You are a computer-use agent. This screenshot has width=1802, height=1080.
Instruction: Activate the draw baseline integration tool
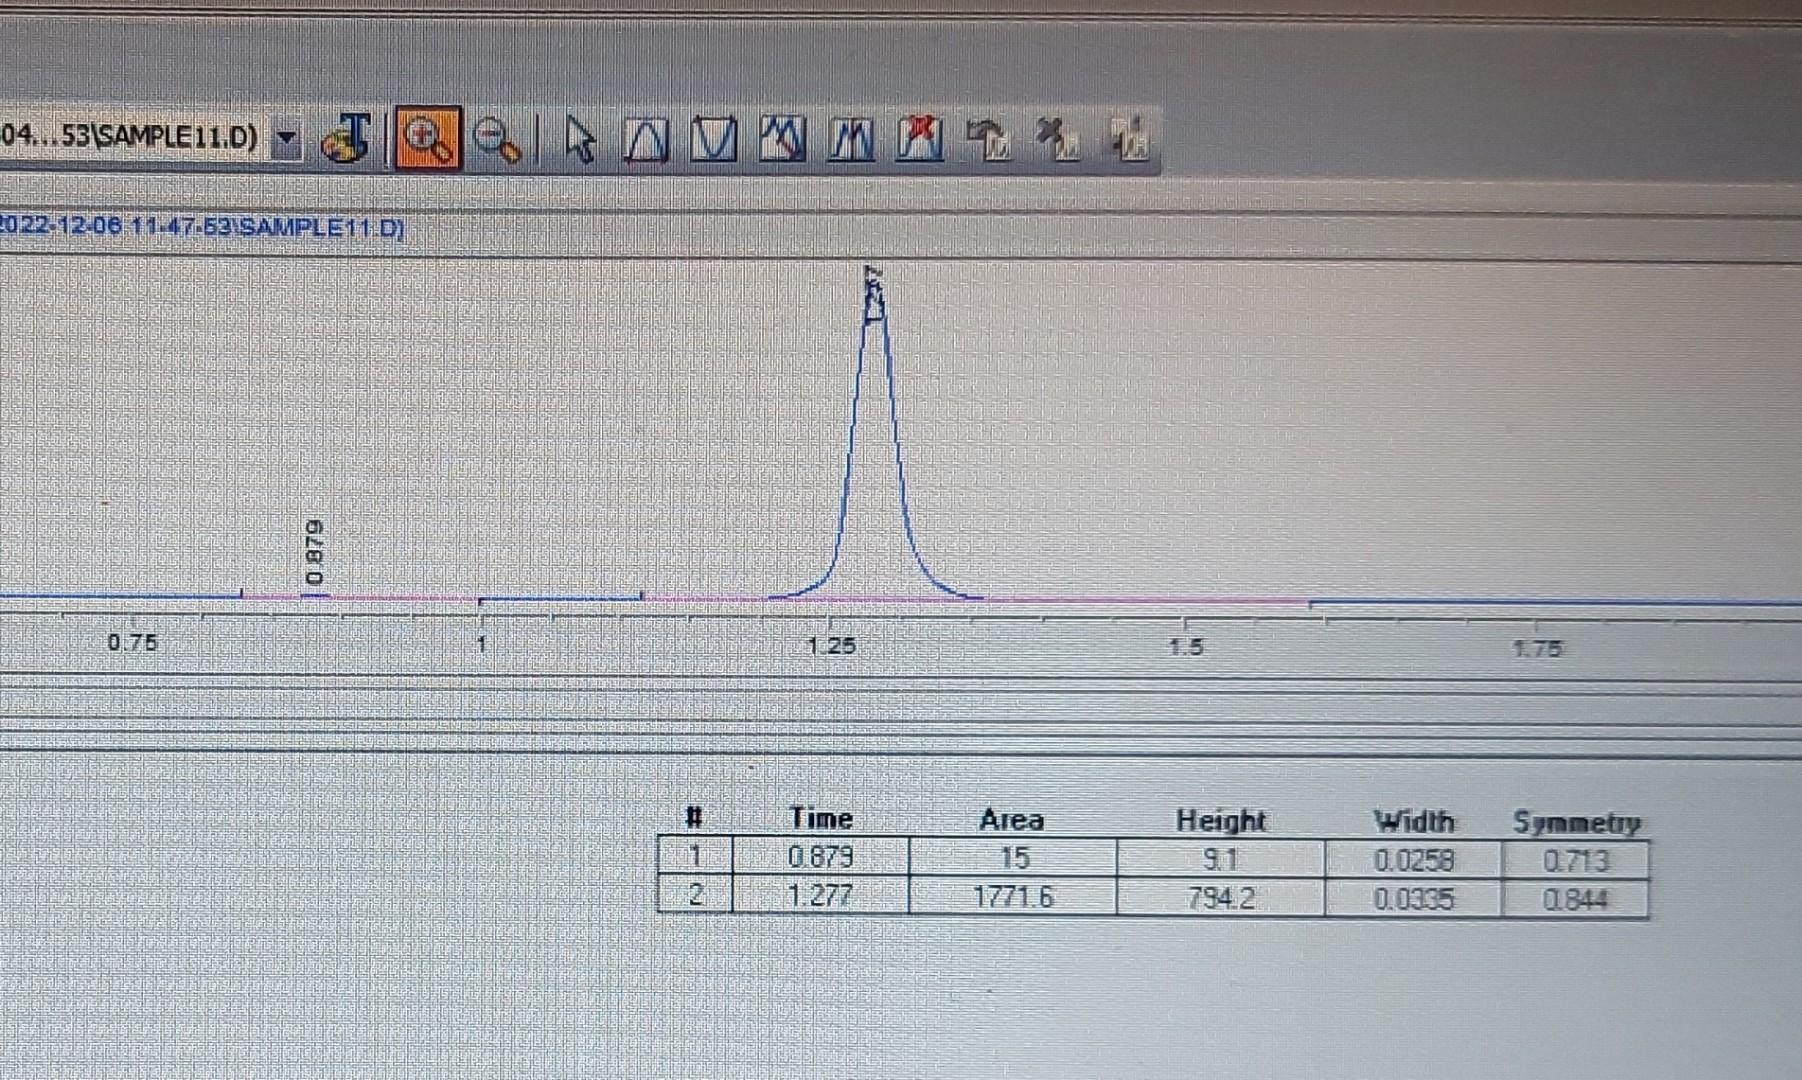click(x=646, y=140)
